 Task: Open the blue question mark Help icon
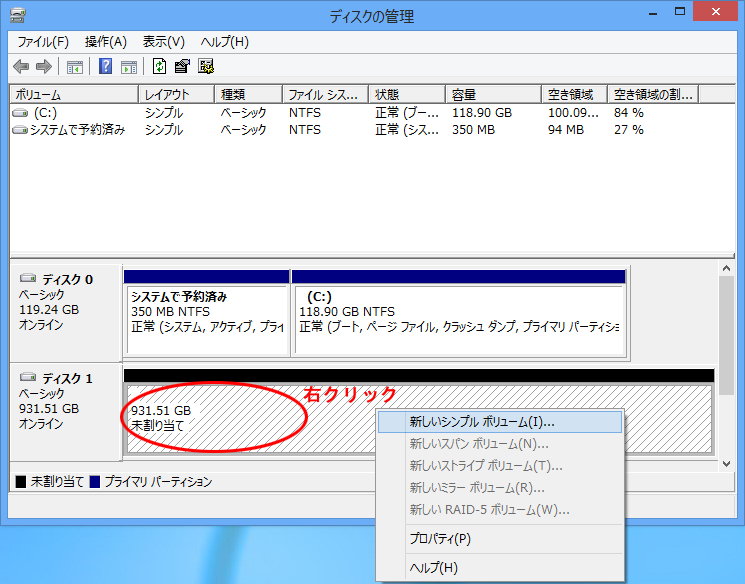click(105, 67)
